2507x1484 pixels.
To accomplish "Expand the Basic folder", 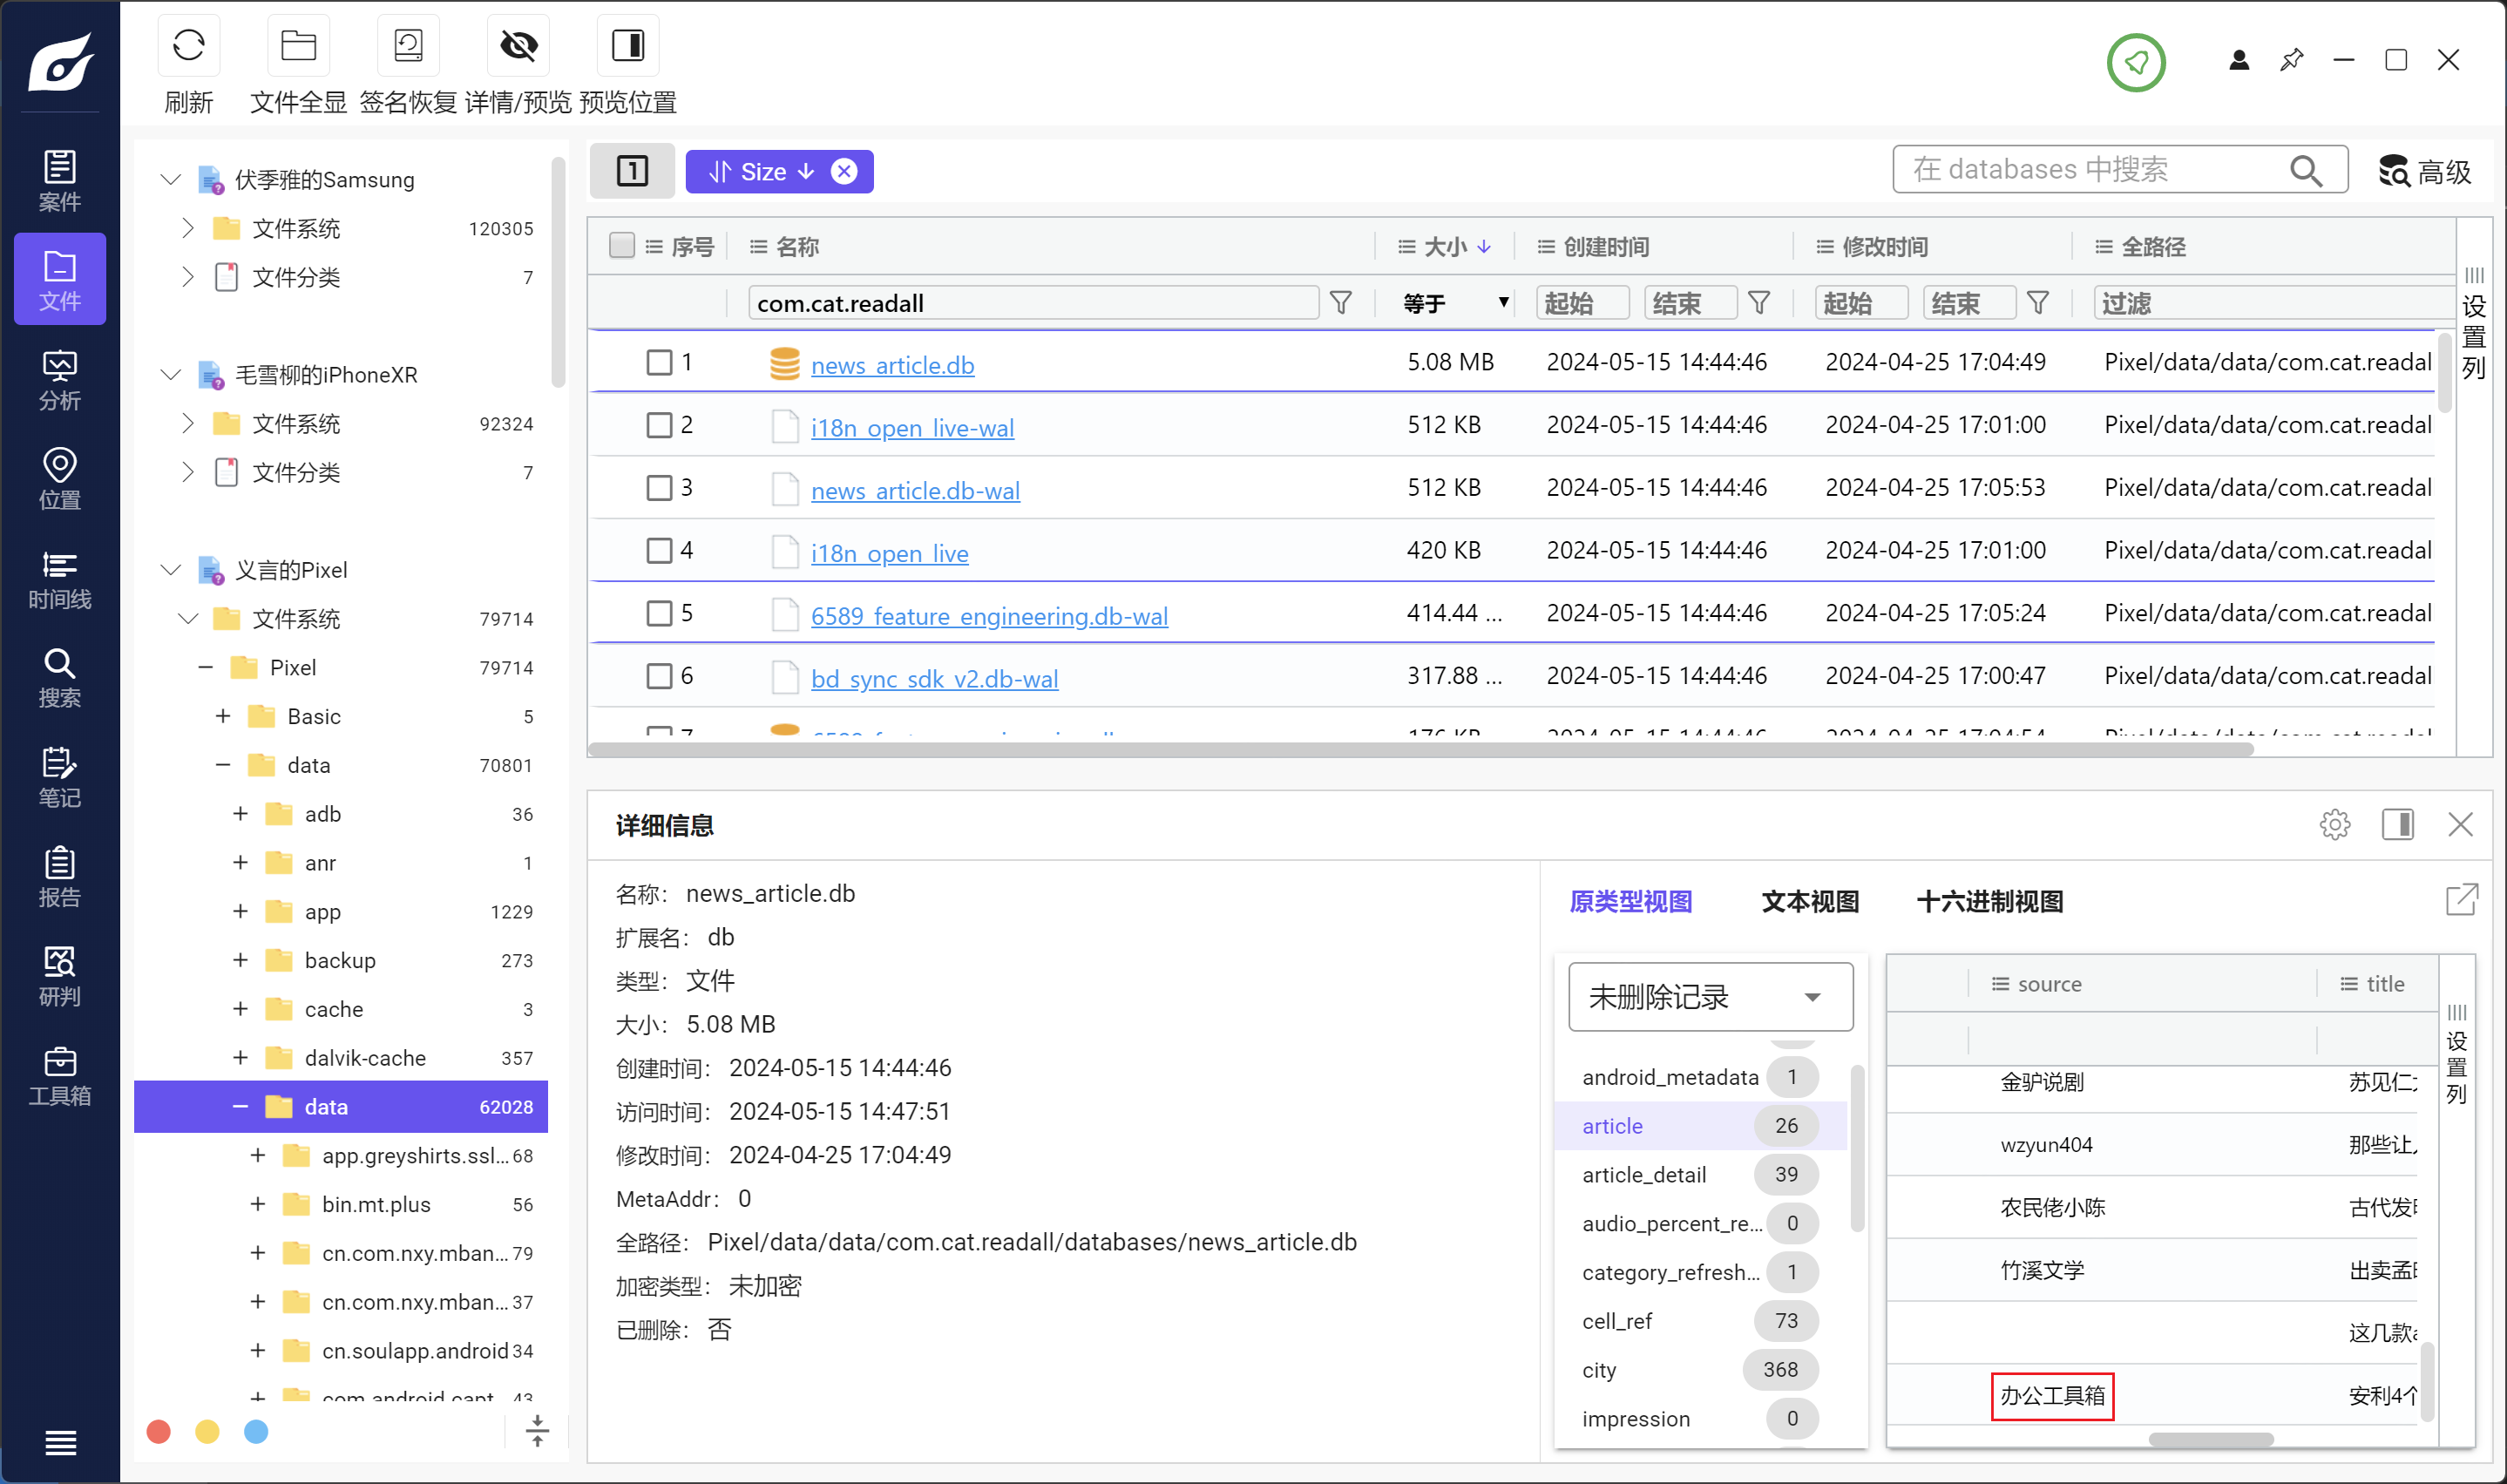I will click(x=223, y=717).
